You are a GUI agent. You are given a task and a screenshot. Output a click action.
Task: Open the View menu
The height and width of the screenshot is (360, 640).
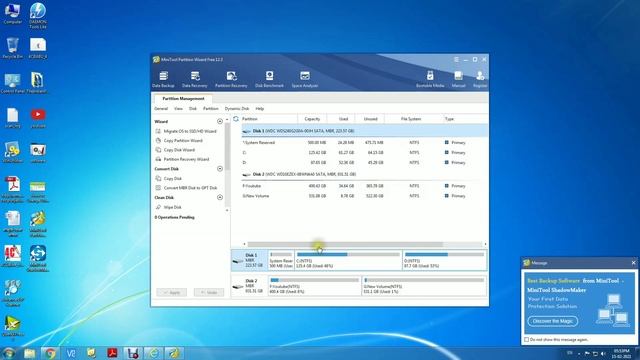tap(178, 109)
